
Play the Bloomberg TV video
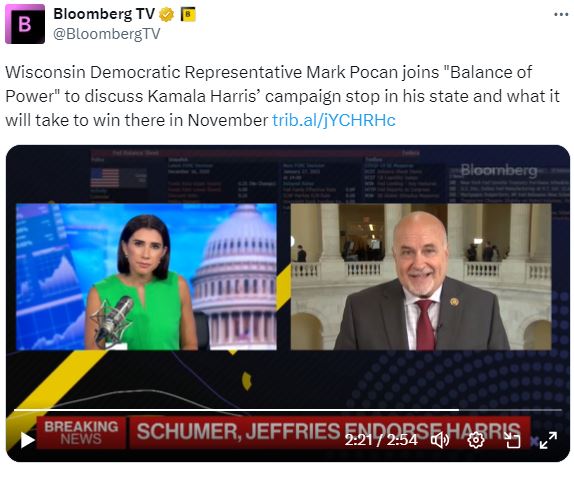click(27, 440)
